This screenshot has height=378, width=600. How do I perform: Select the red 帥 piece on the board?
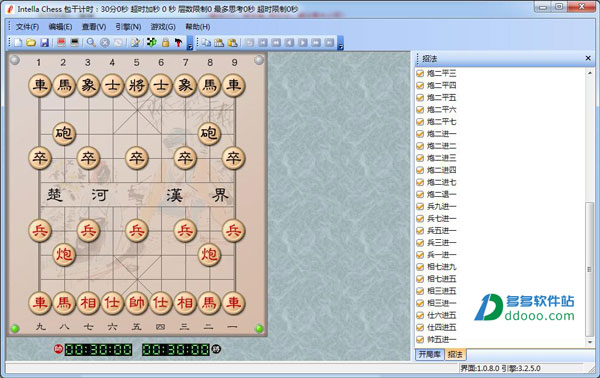coord(137,303)
